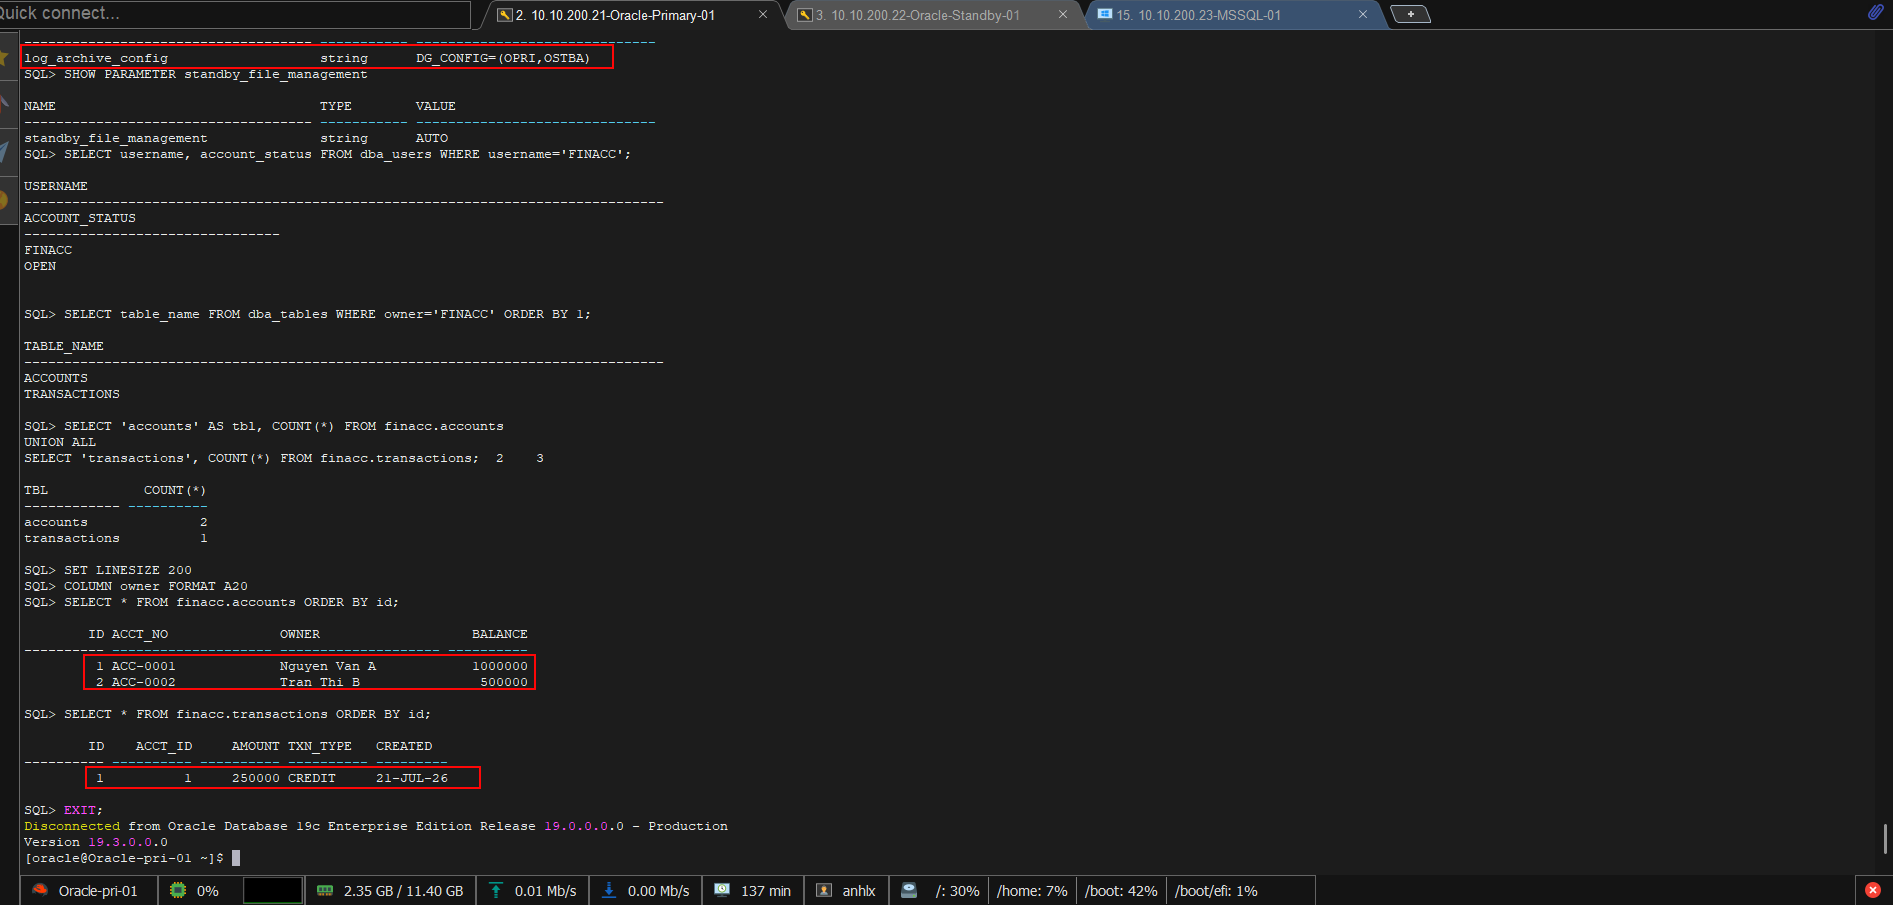Click the paperclip attach icon at top right
The width and height of the screenshot is (1893, 905).
pos(1875,12)
